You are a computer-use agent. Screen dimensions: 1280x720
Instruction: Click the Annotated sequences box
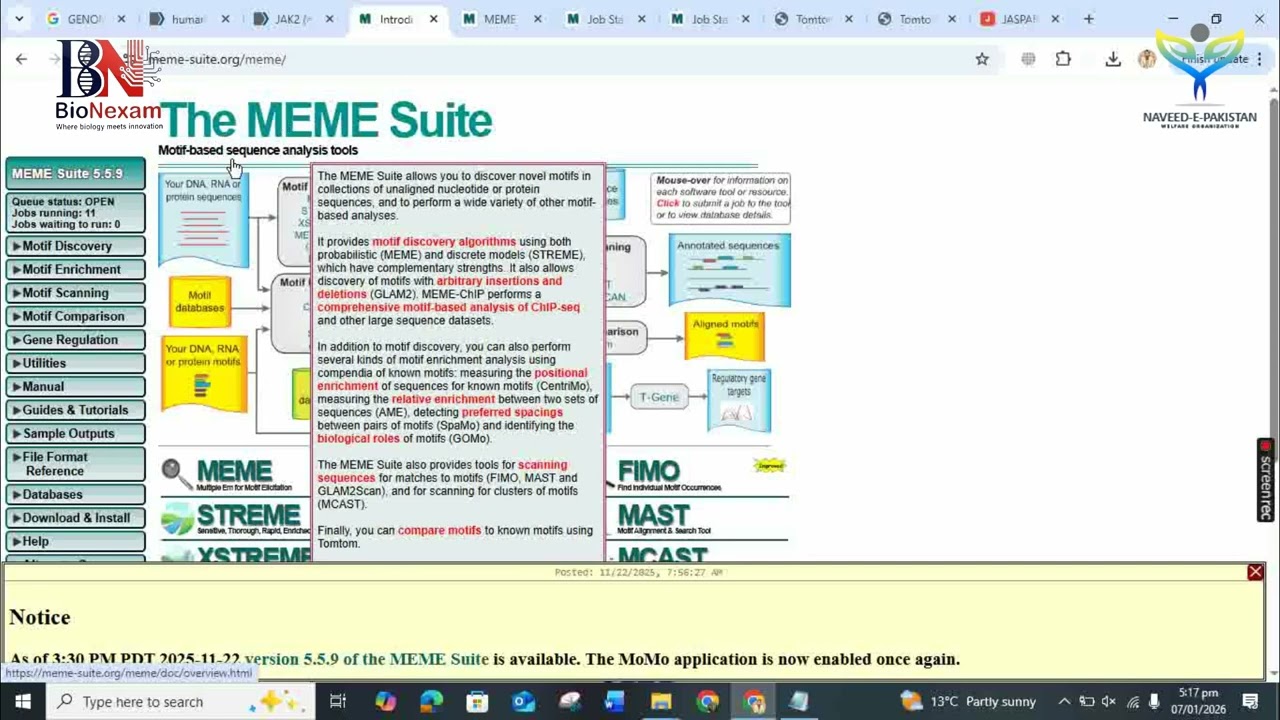tap(728, 268)
